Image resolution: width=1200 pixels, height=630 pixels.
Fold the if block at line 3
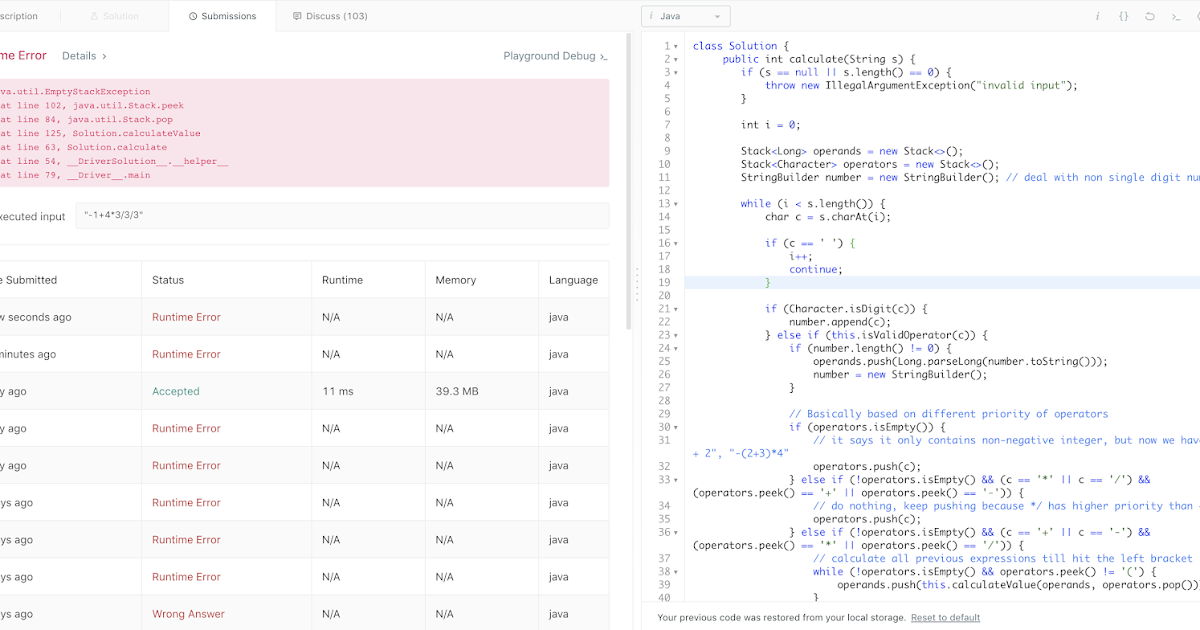coord(677,72)
